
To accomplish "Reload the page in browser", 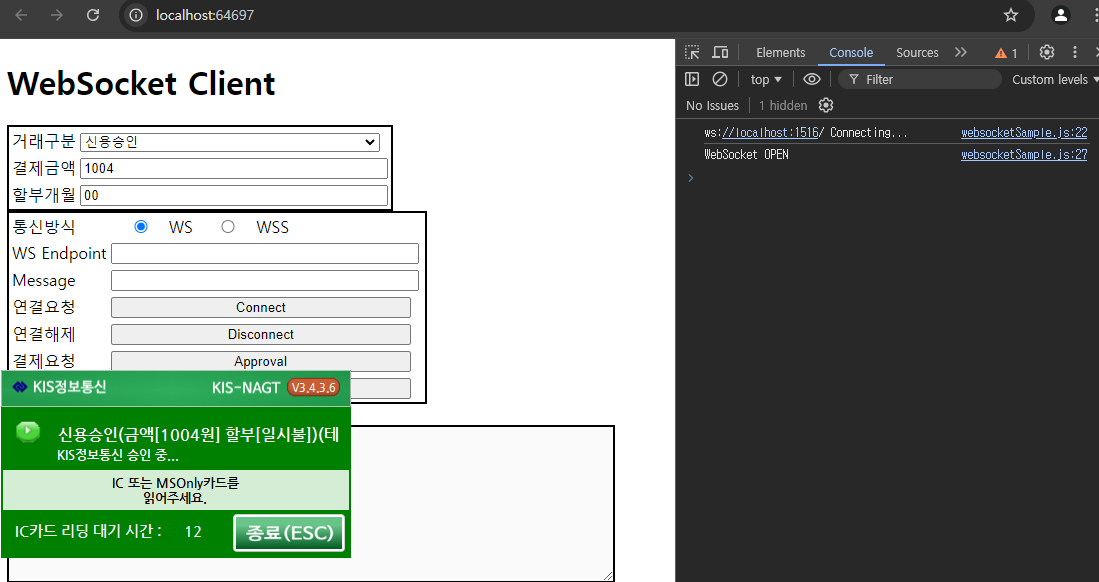I will click(x=93, y=15).
